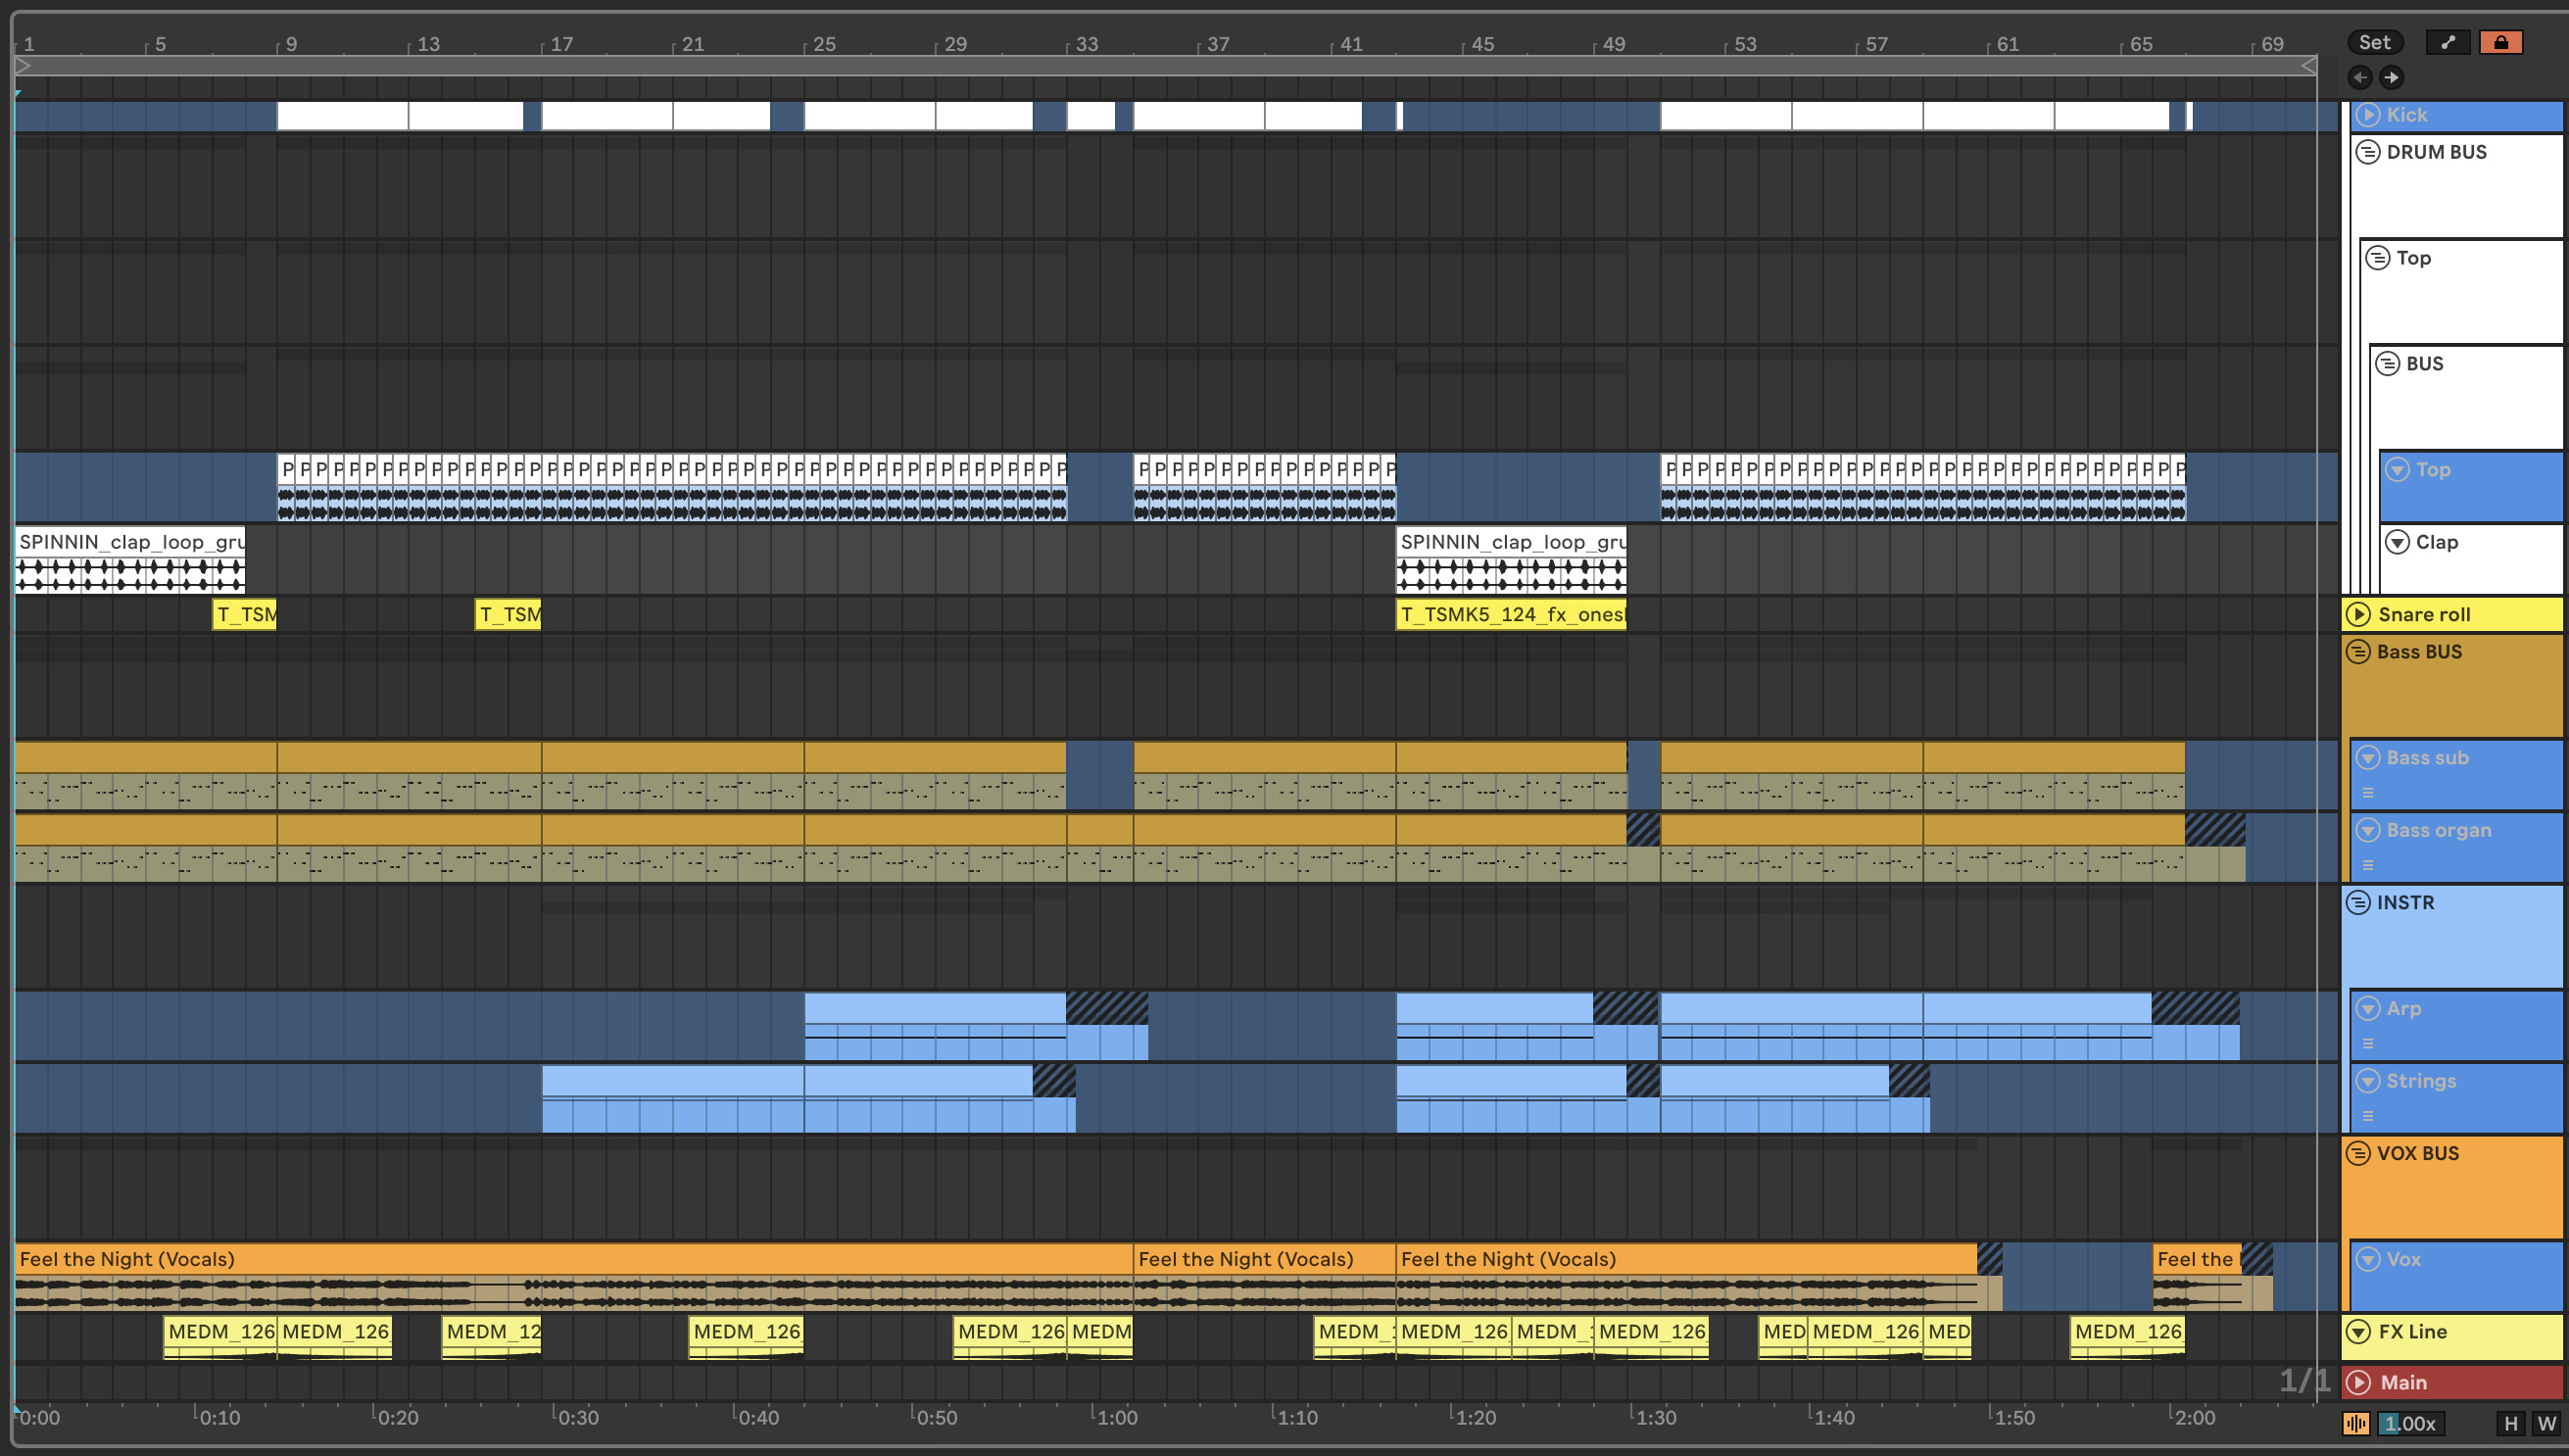The image size is (2569, 1456).
Task: Select the T_TSM clip near bar 15
Action: click(508, 615)
